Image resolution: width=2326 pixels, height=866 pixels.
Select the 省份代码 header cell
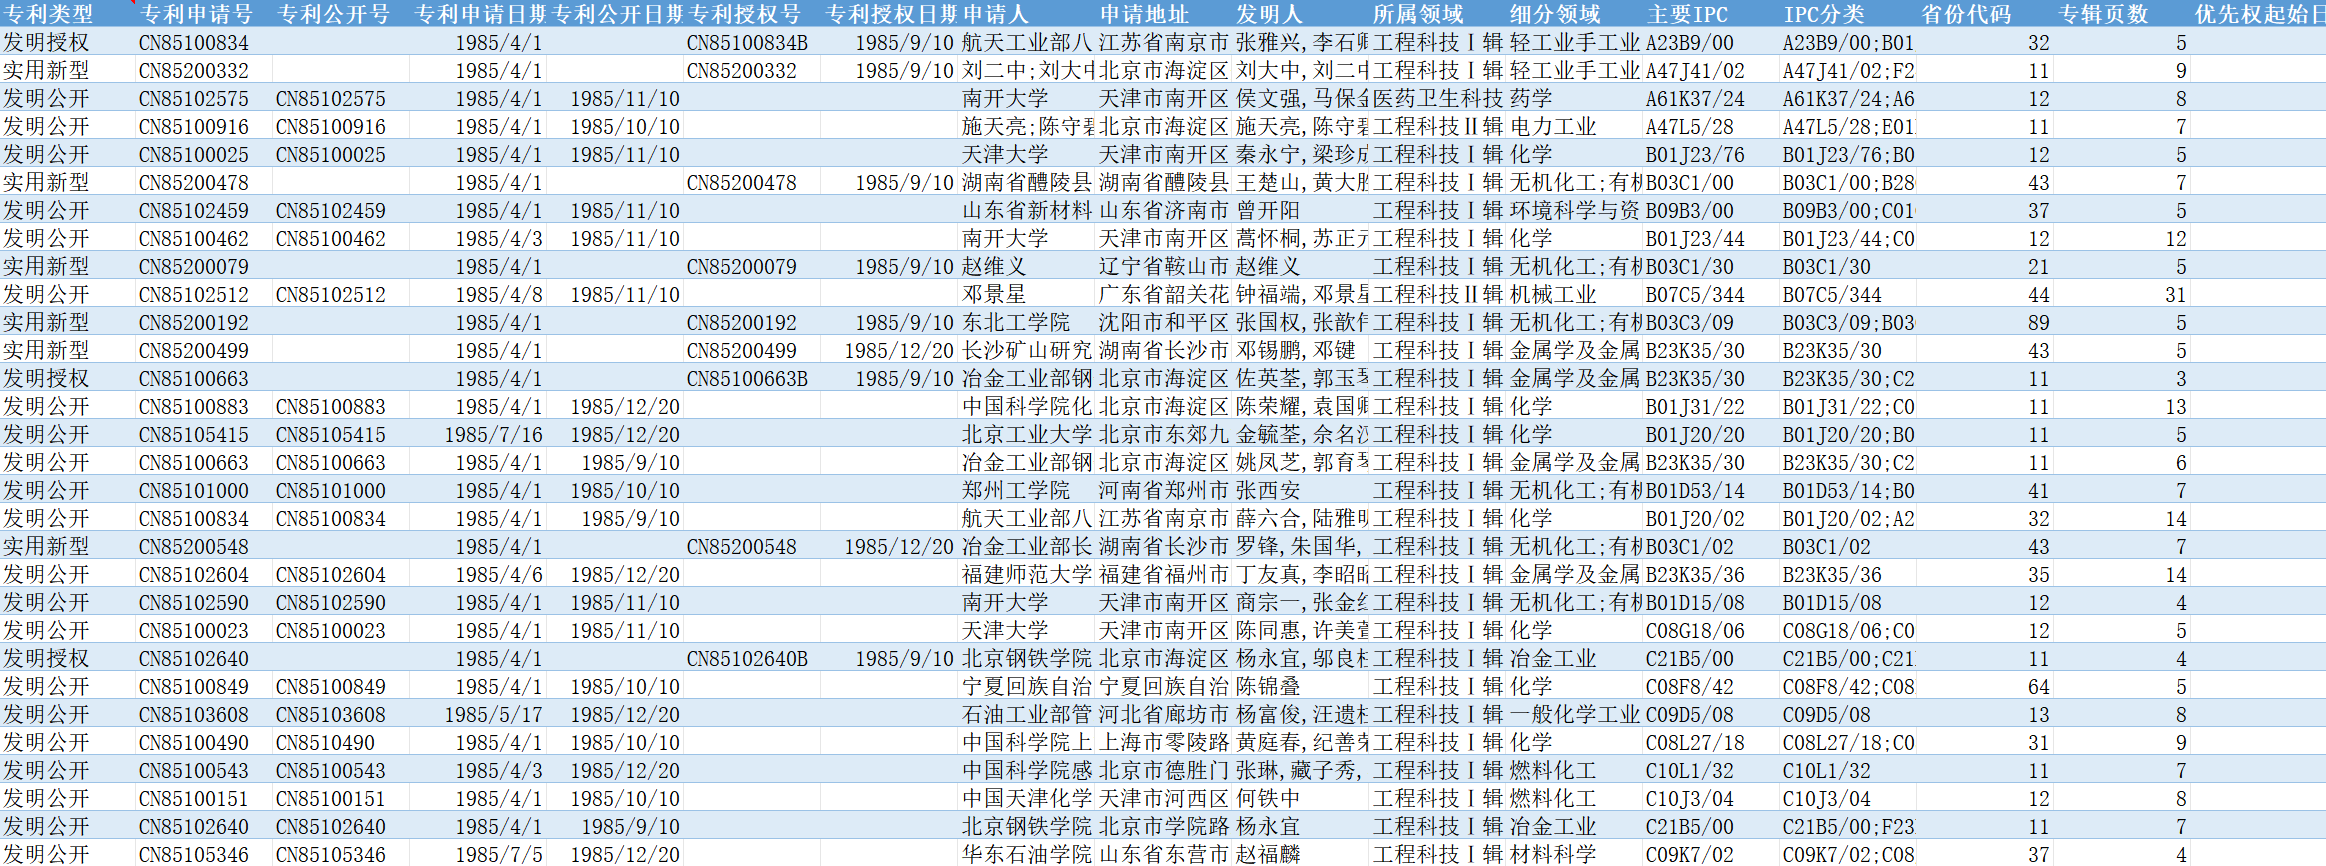1966,14
